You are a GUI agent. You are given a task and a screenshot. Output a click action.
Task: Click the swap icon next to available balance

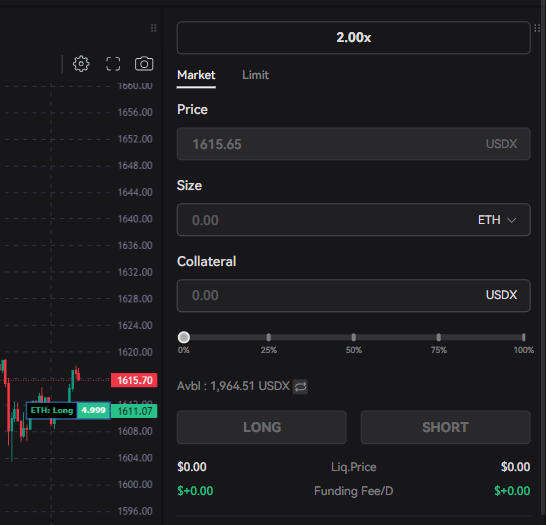(300, 386)
